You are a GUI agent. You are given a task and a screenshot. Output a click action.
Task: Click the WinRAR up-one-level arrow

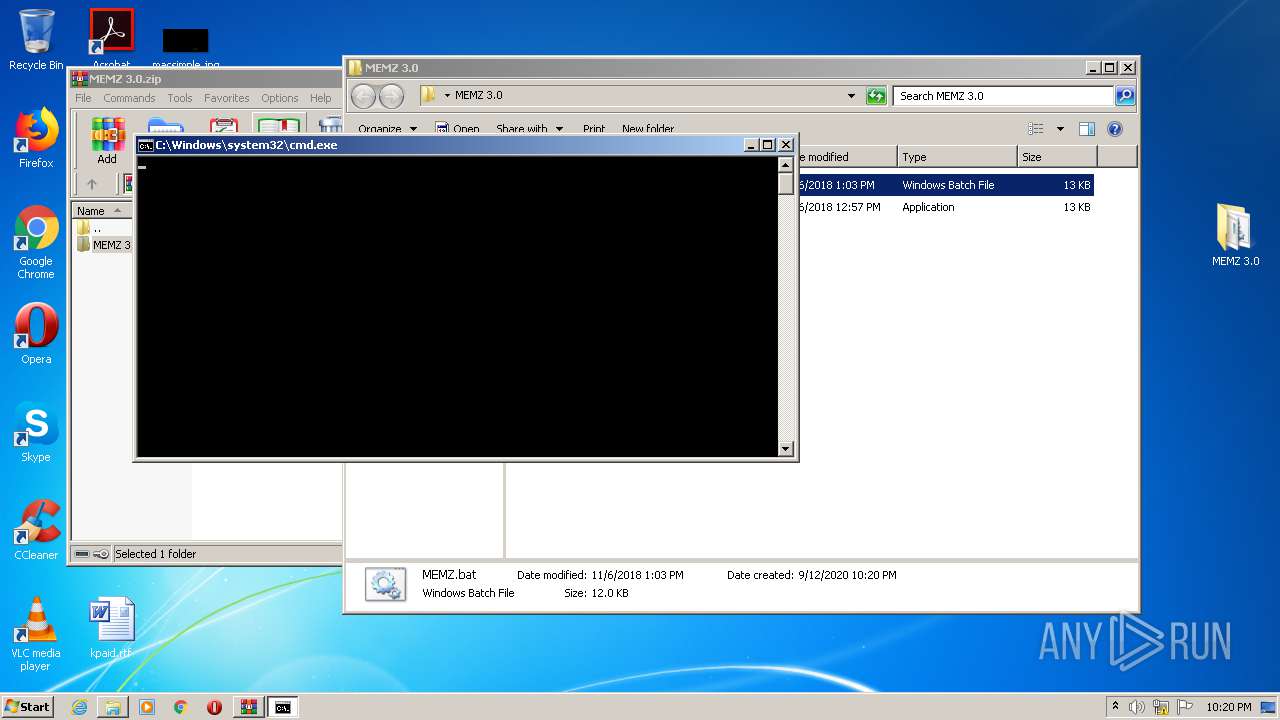pyautogui.click(x=92, y=184)
